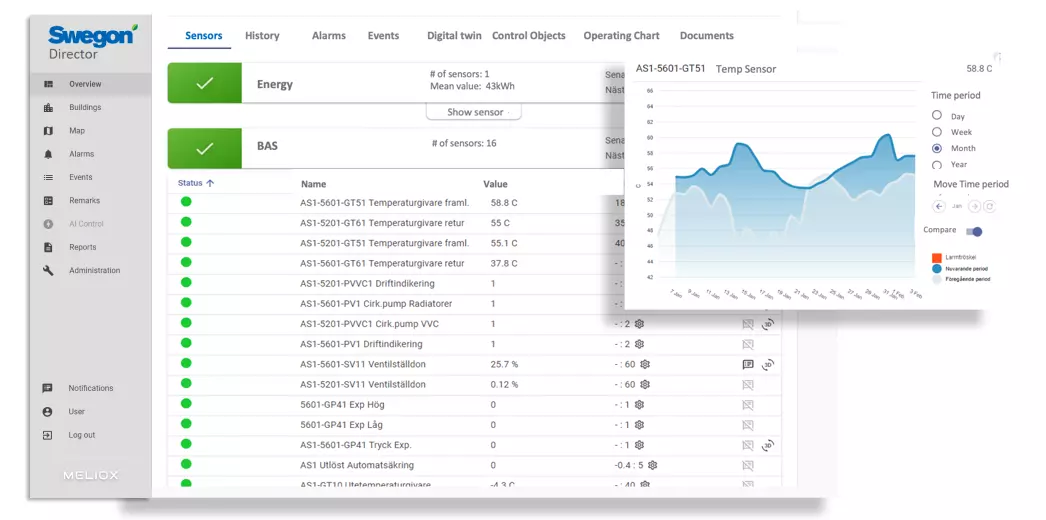The height and width of the screenshot is (520, 1046).
Task: Click the orange Larmtröskel legend swatch
Action: pyautogui.click(x=937, y=257)
